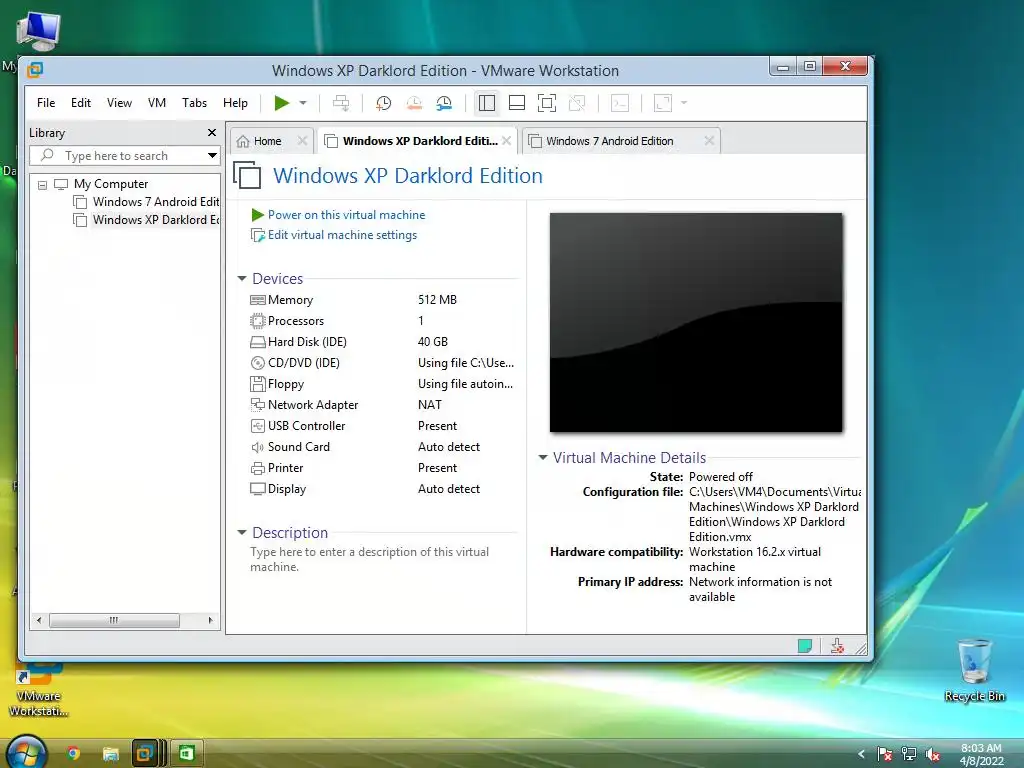This screenshot has width=1024, height=768.
Task: Click the virtual machine screen thumbnail
Action: pos(696,323)
